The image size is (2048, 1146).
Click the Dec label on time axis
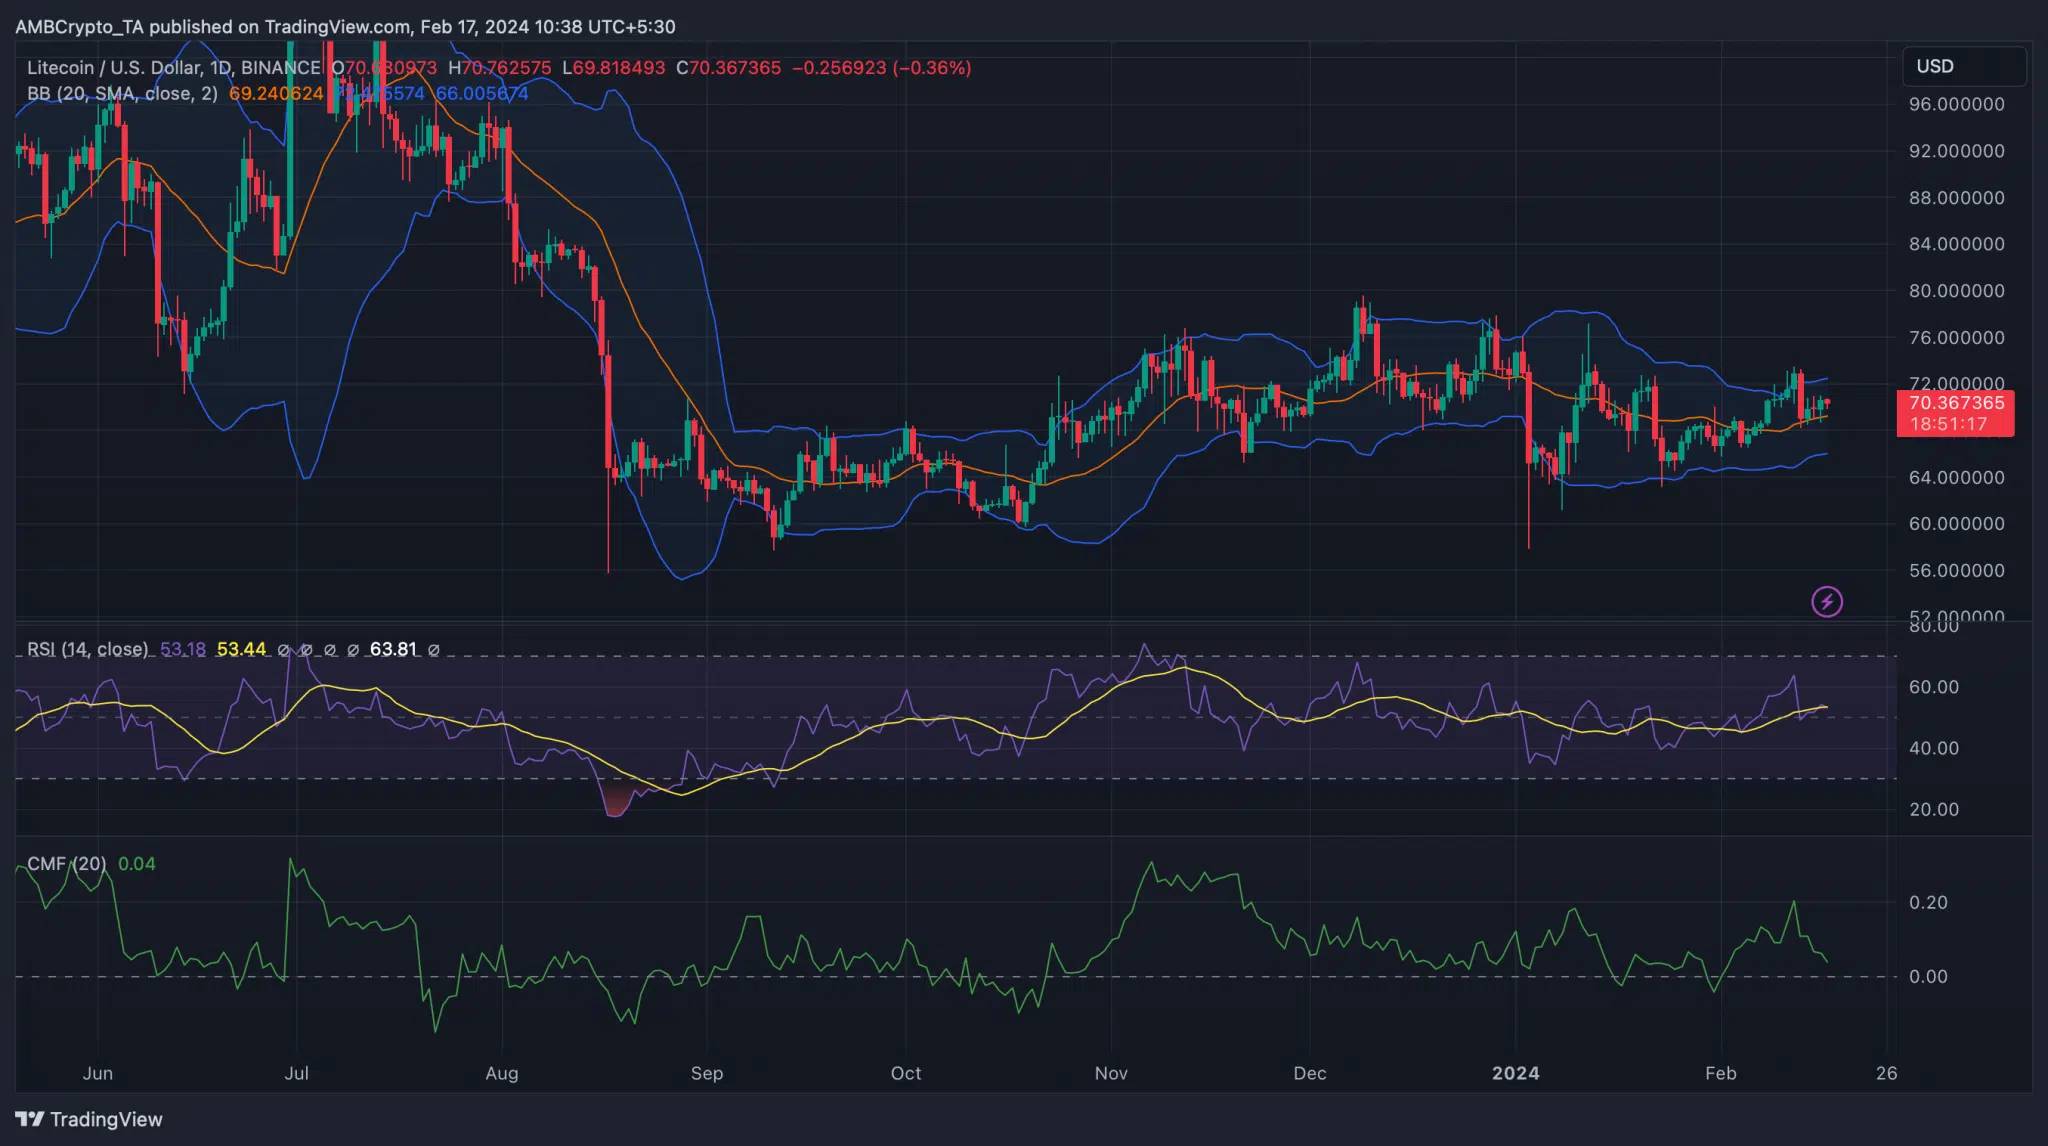point(1310,1073)
